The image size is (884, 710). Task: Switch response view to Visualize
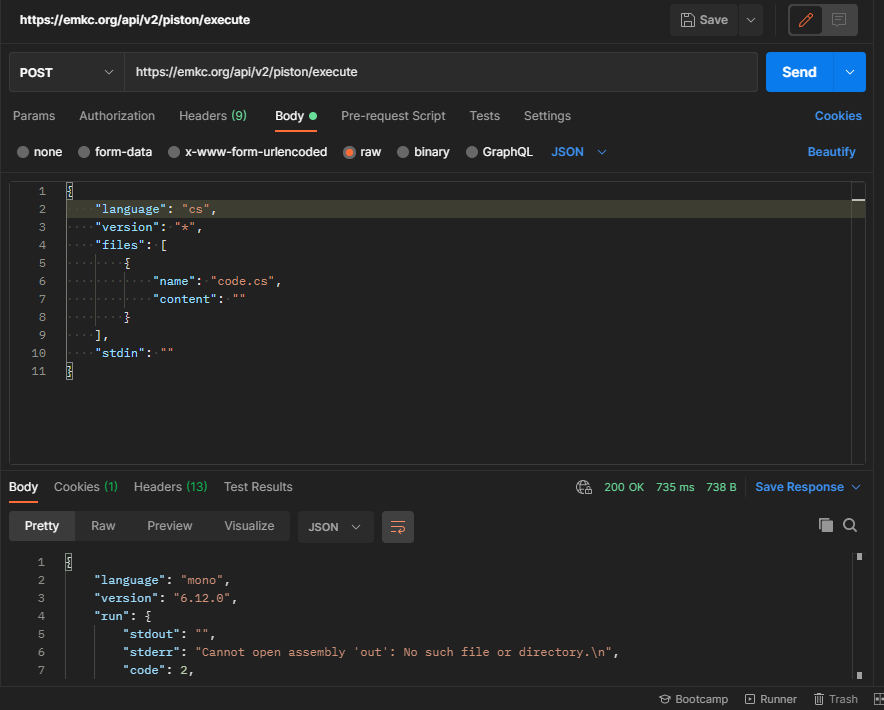[249, 526]
